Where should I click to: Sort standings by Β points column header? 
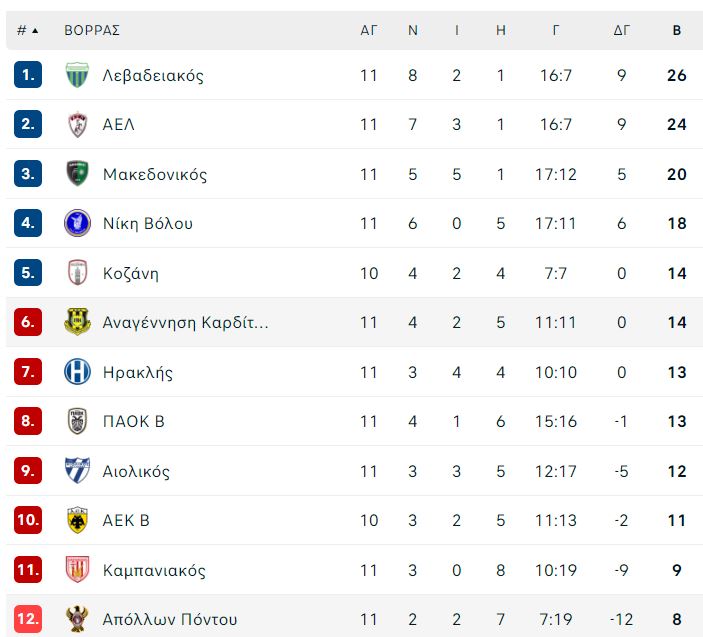(677, 30)
